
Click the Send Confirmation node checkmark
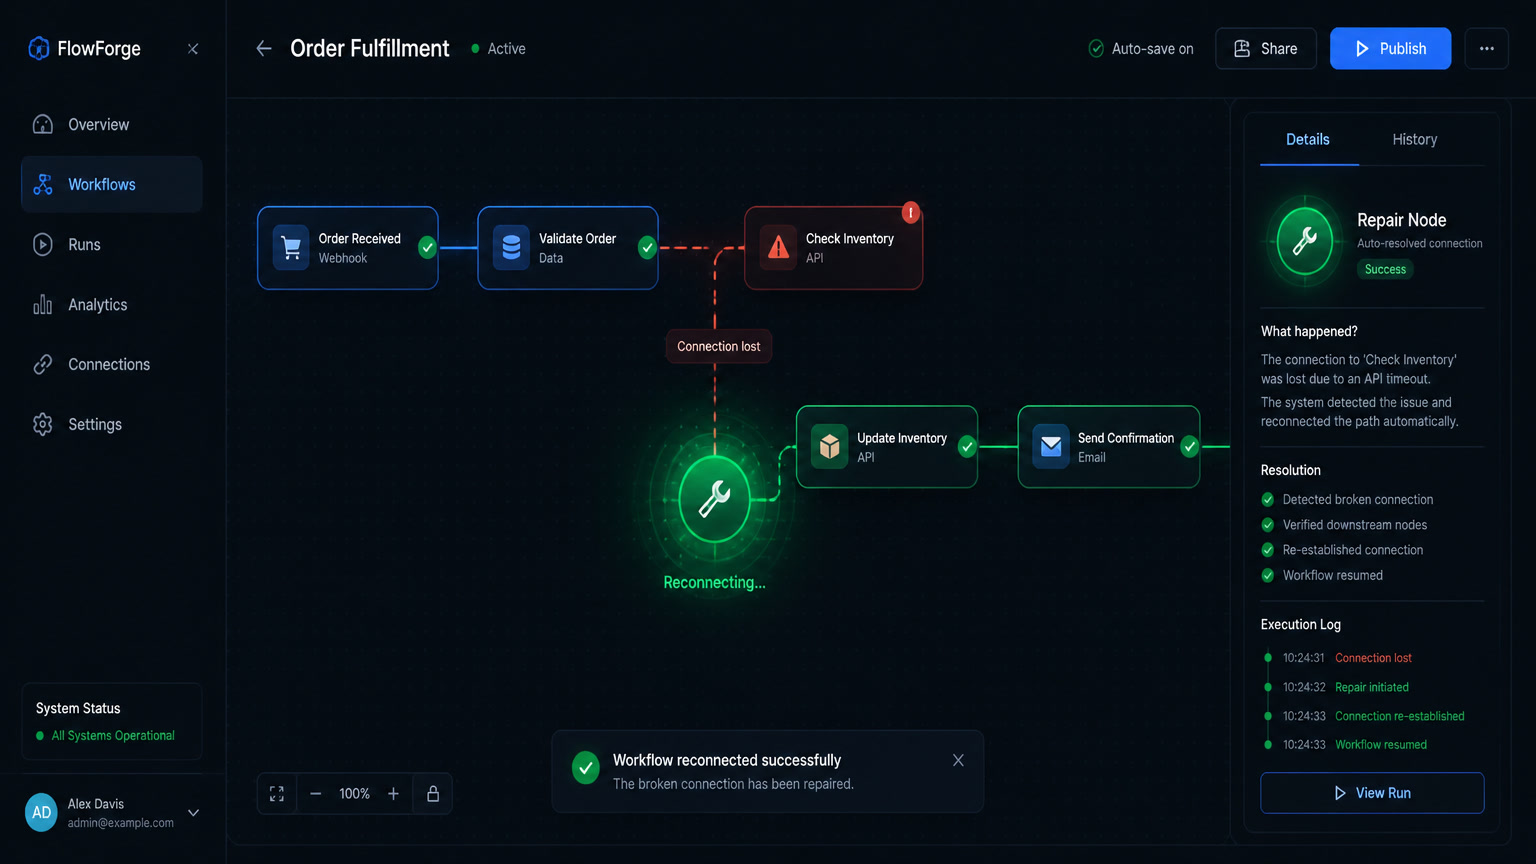click(x=1189, y=446)
